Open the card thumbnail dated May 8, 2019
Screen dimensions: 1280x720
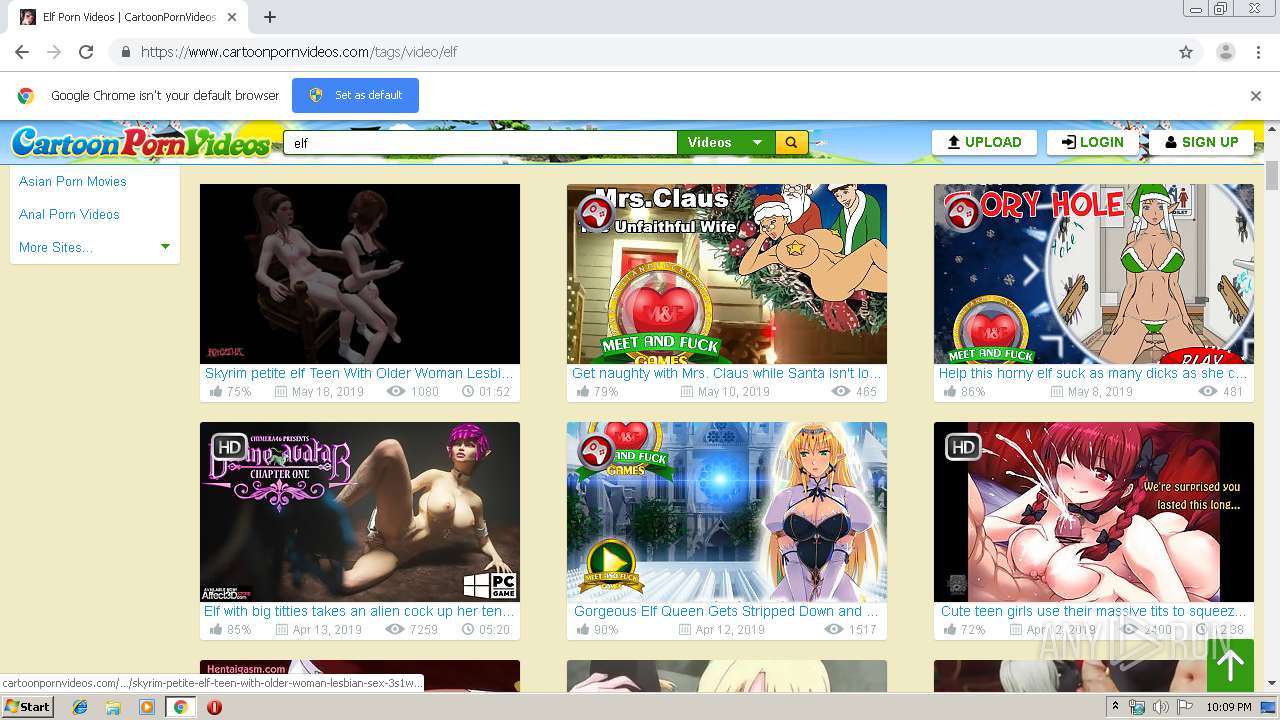point(1093,274)
